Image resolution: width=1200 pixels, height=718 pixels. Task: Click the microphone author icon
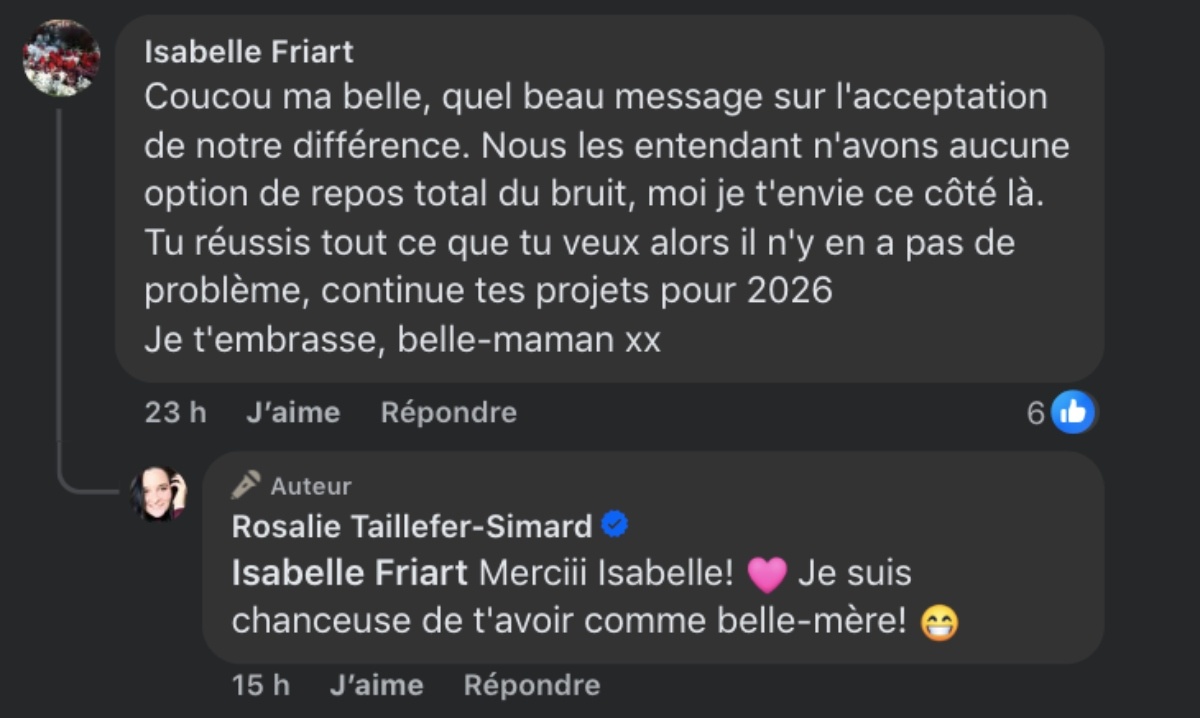246,485
